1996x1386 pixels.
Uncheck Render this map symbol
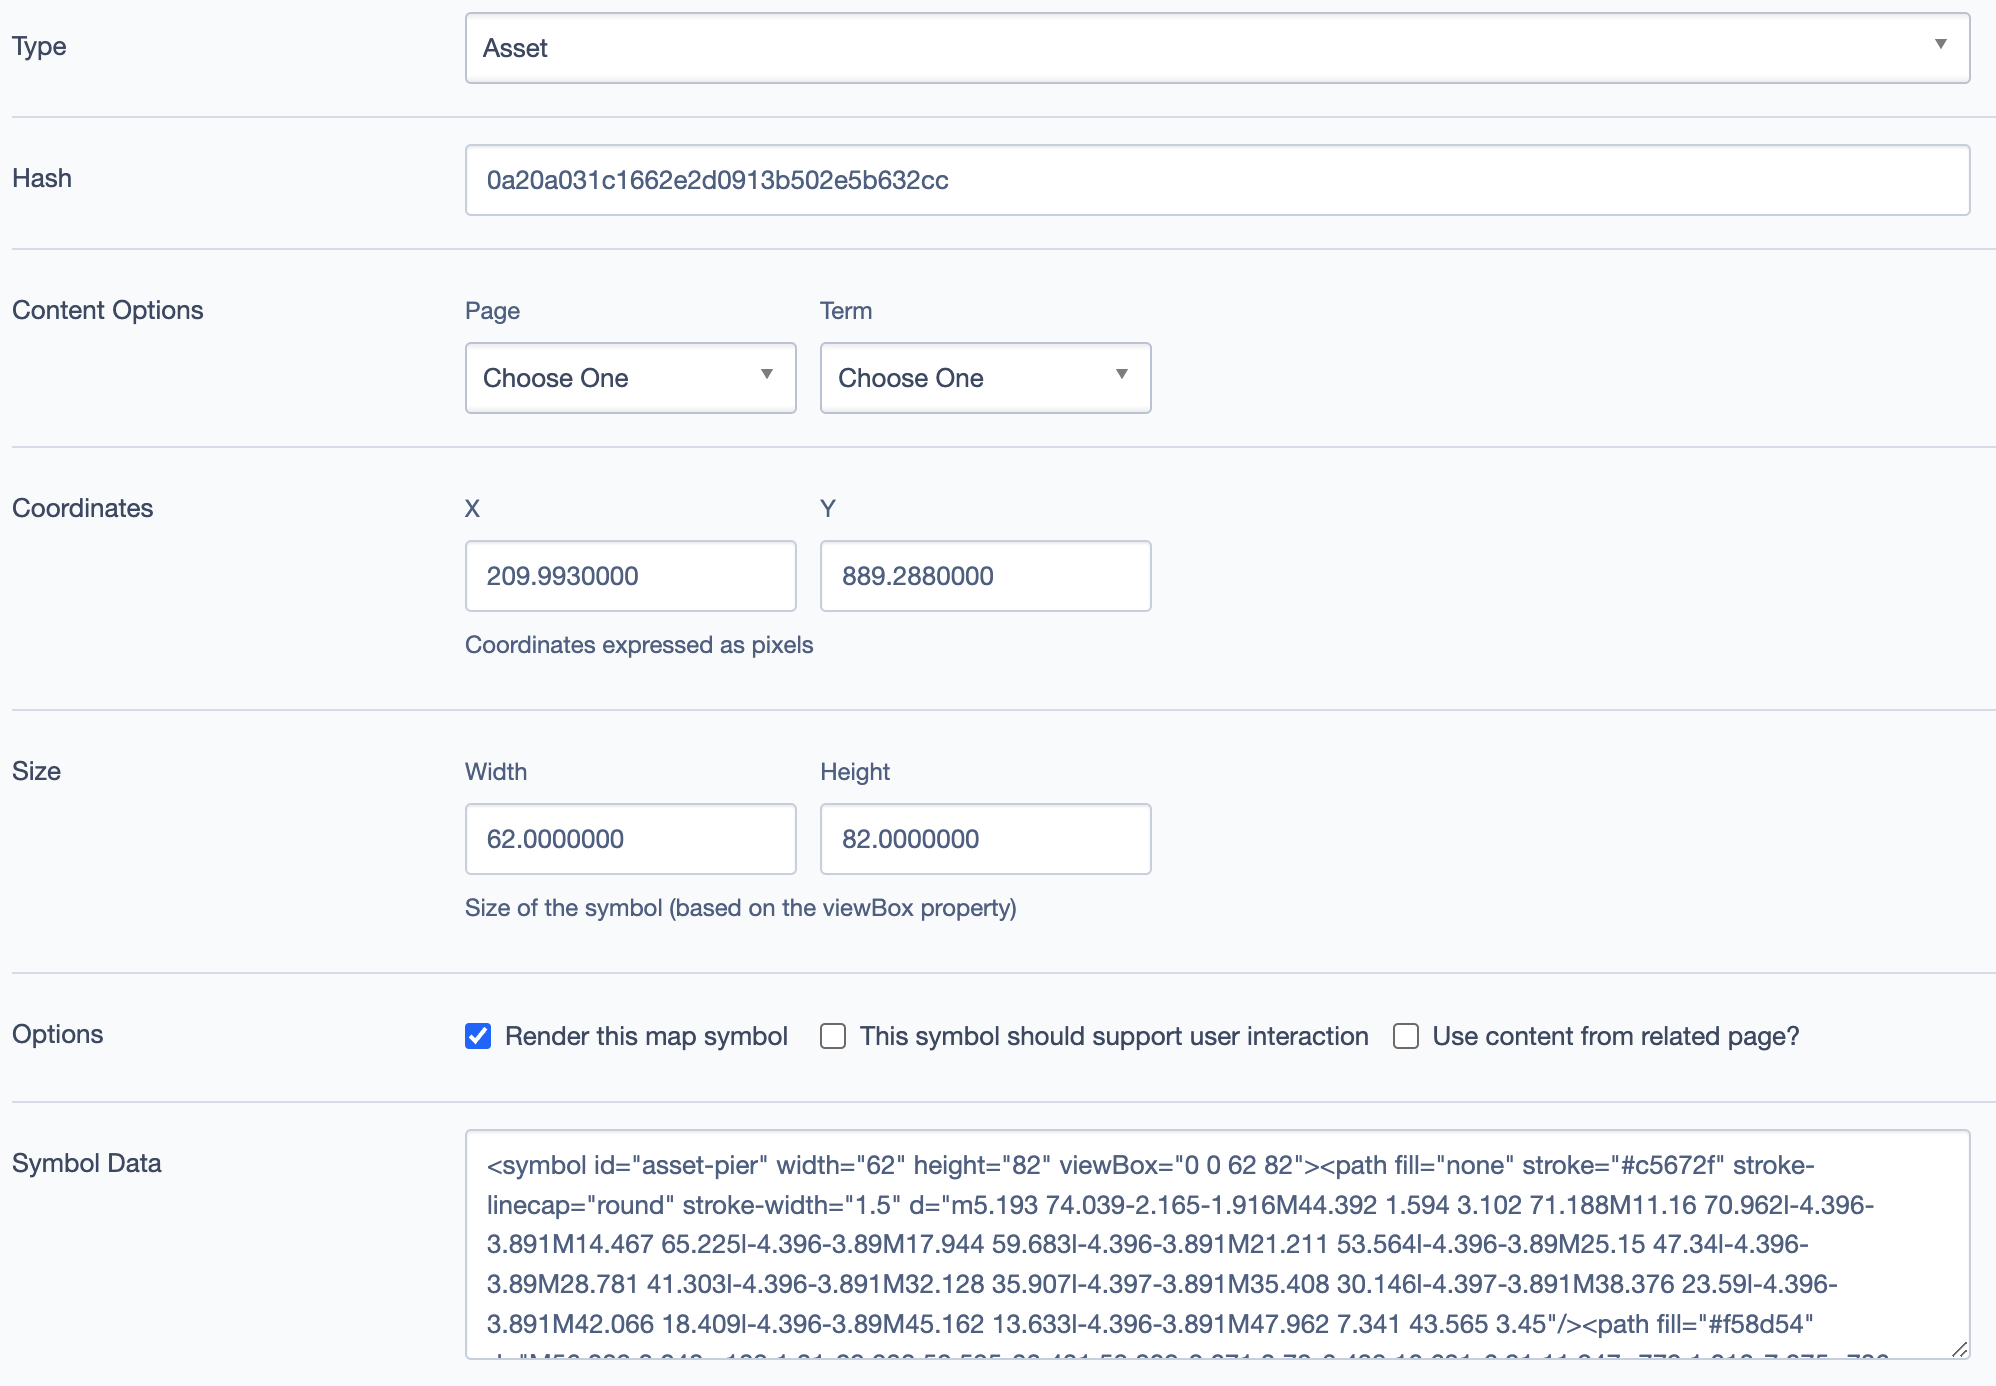478,1036
